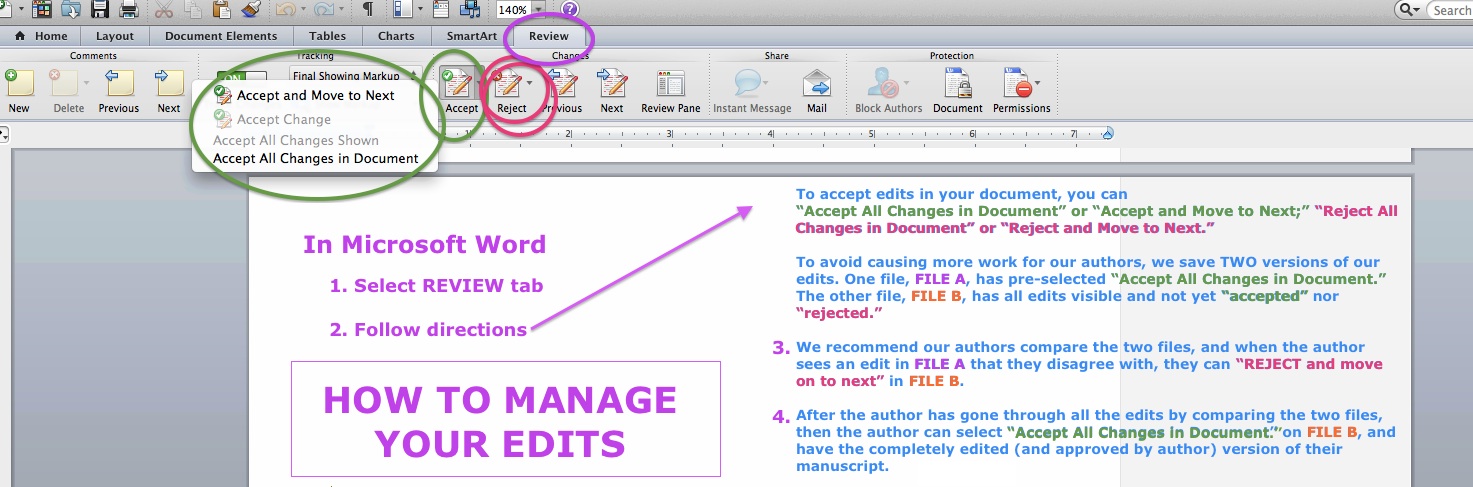Click the Reject change icon
Screen dimensions: 1473x487
pos(509,84)
